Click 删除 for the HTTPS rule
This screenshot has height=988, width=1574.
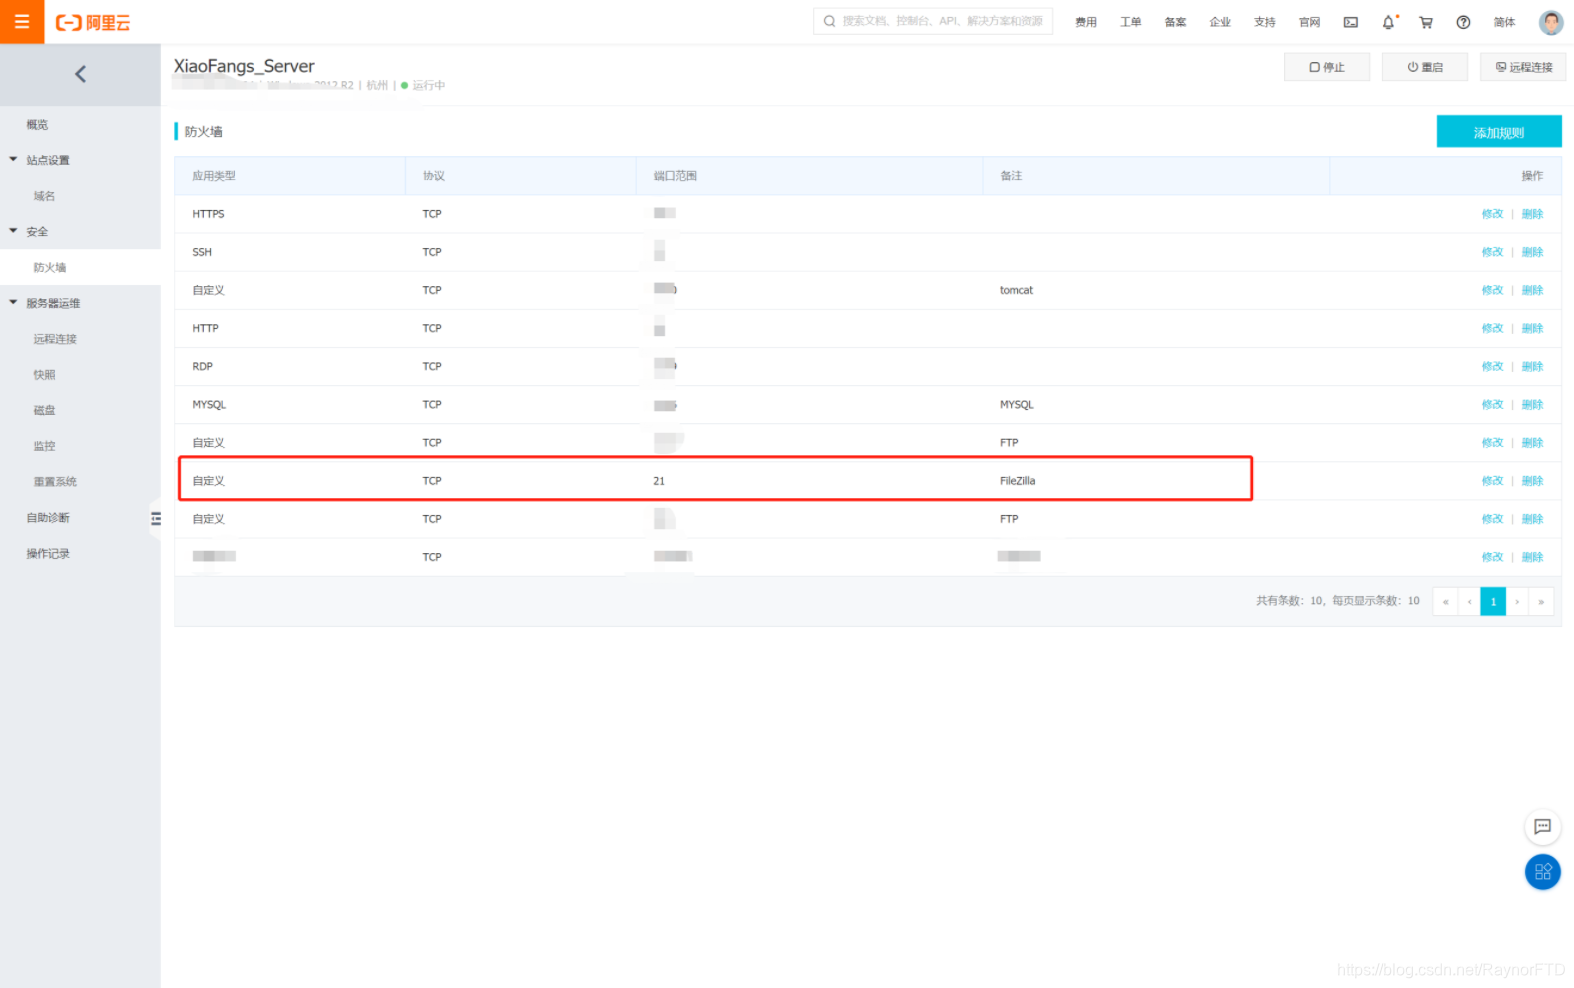click(1532, 214)
